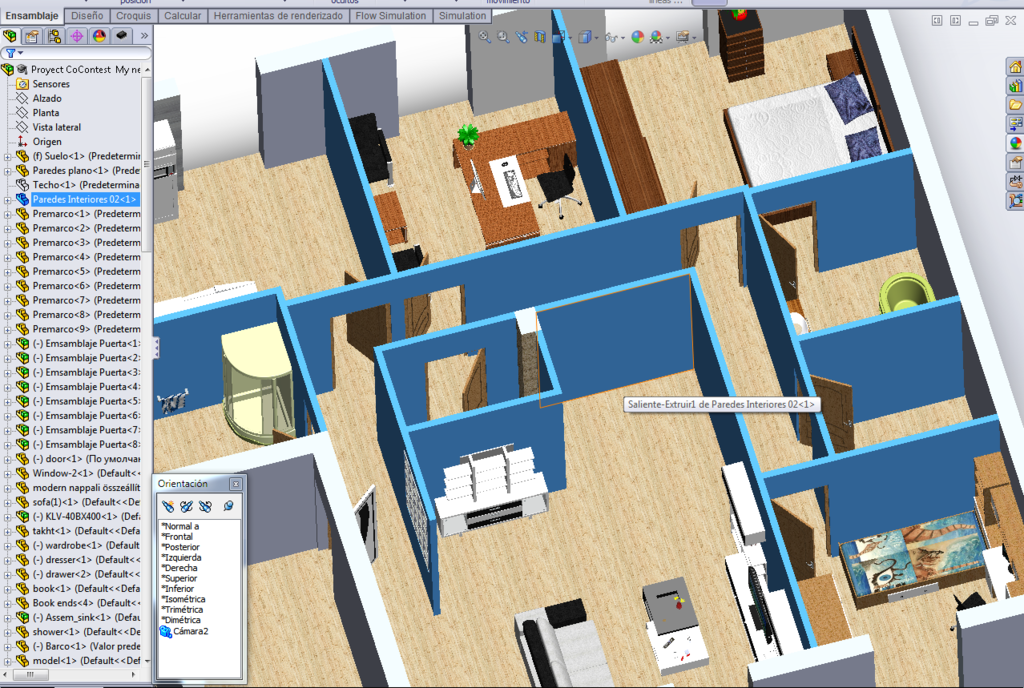Click the Edit Appearance color ball icon
Screen dimensions: 1024x688
pyautogui.click(x=637, y=37)
